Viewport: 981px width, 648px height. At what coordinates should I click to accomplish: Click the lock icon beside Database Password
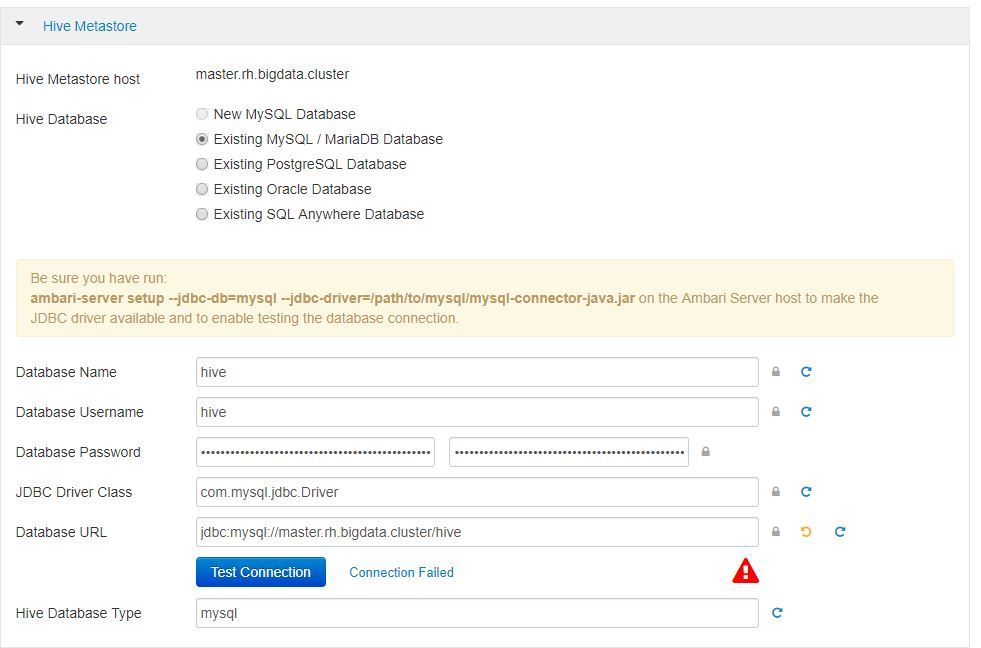(705, 452)
